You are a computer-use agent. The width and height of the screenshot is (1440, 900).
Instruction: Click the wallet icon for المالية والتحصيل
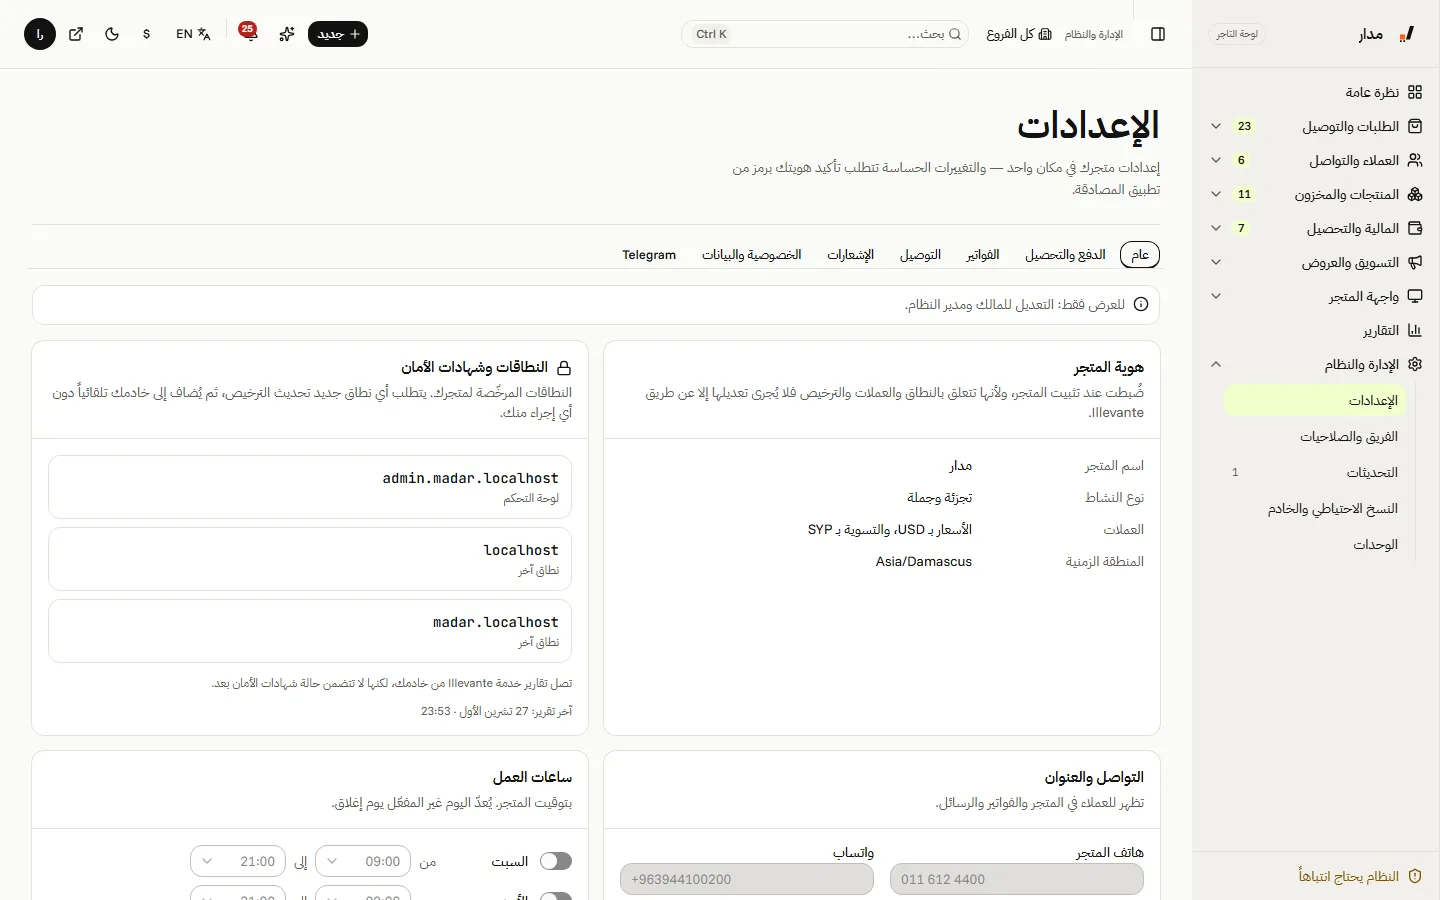pos(1415,228)
